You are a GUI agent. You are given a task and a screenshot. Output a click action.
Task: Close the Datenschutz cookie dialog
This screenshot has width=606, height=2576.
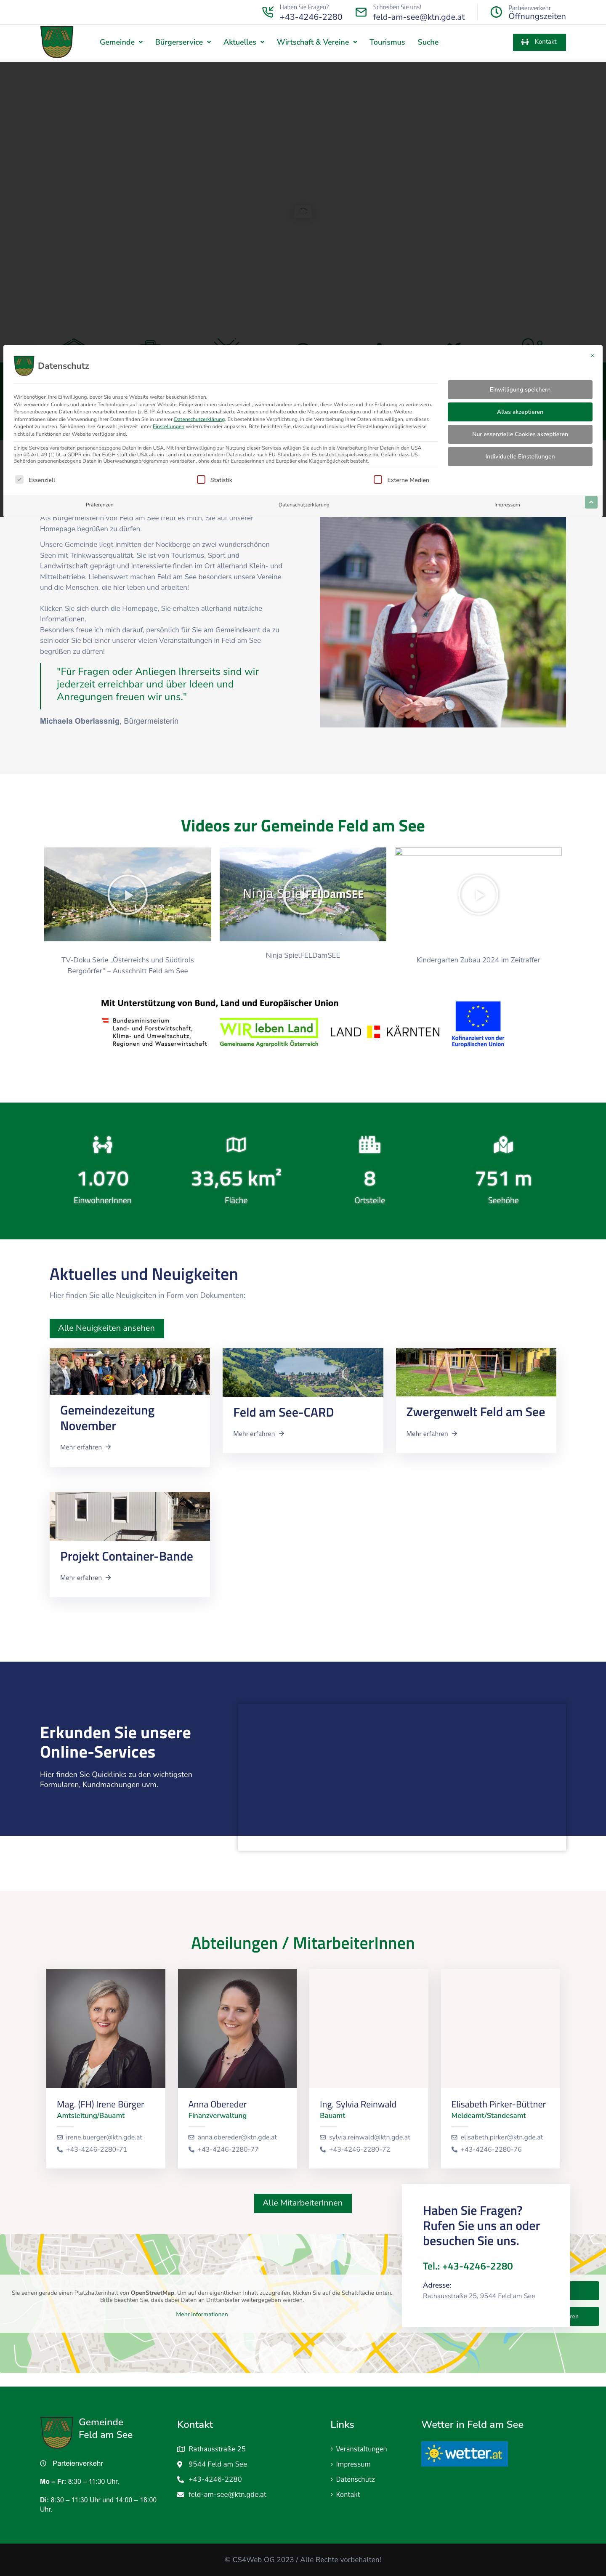(x=592, y=355)
